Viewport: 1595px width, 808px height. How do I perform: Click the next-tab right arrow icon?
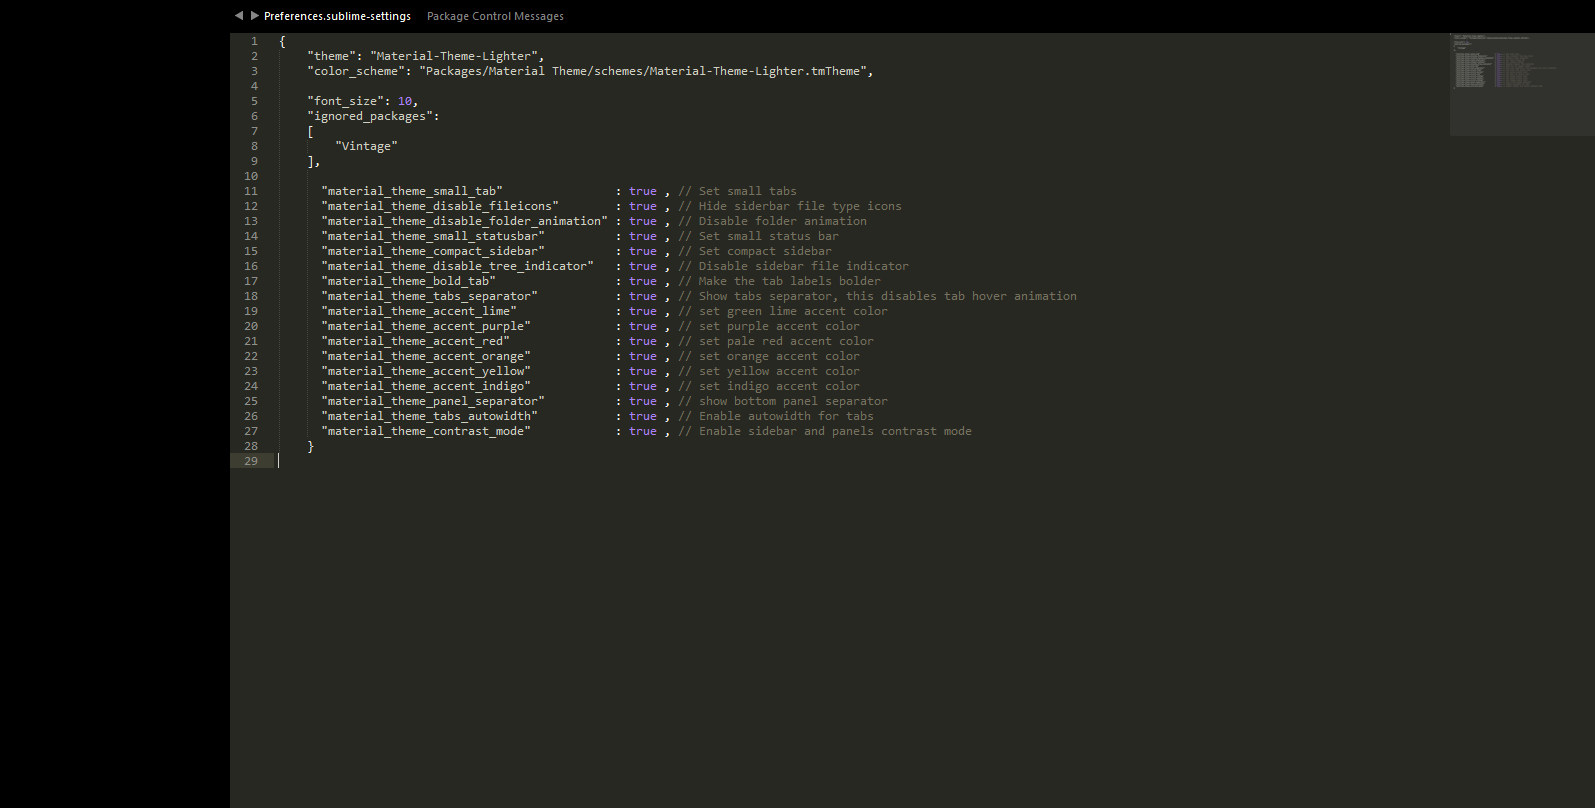click(x=255, y=15)
